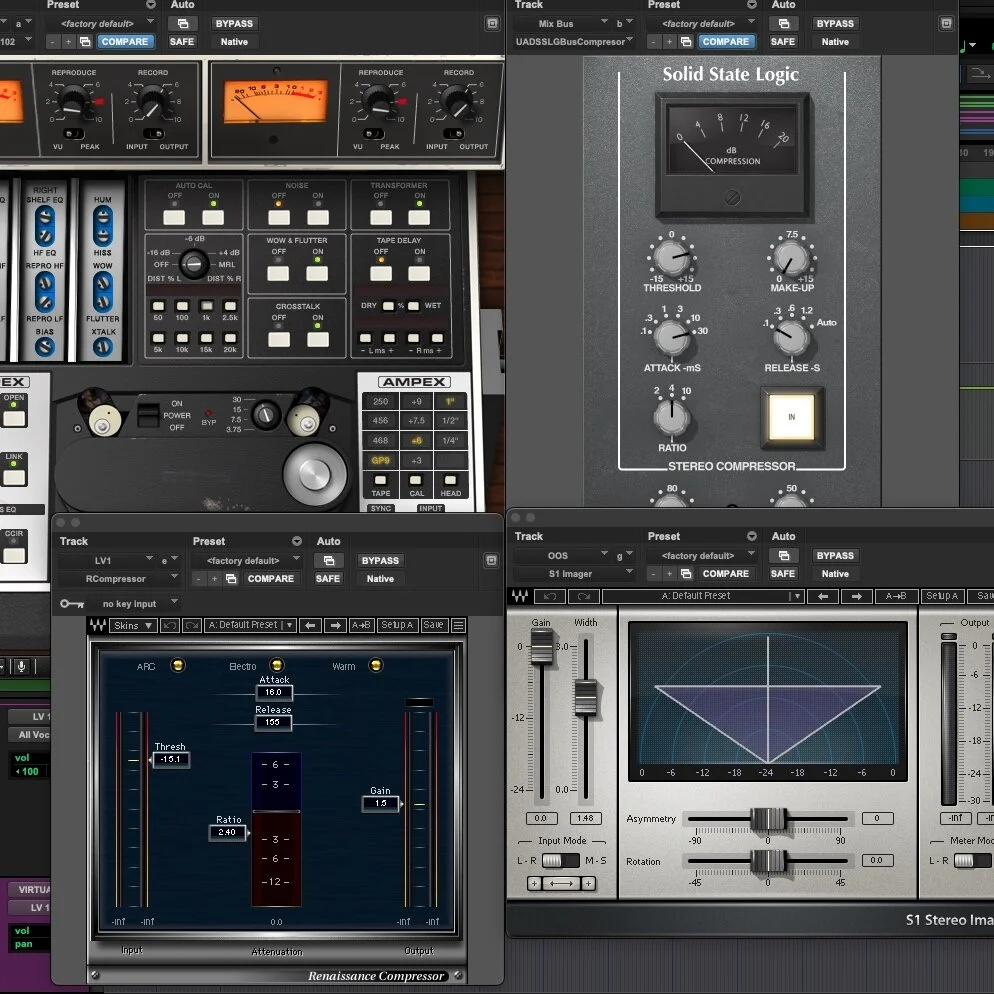
Task: Open the RCompressor plugin selector dropdown
Action: pos(119,578)
